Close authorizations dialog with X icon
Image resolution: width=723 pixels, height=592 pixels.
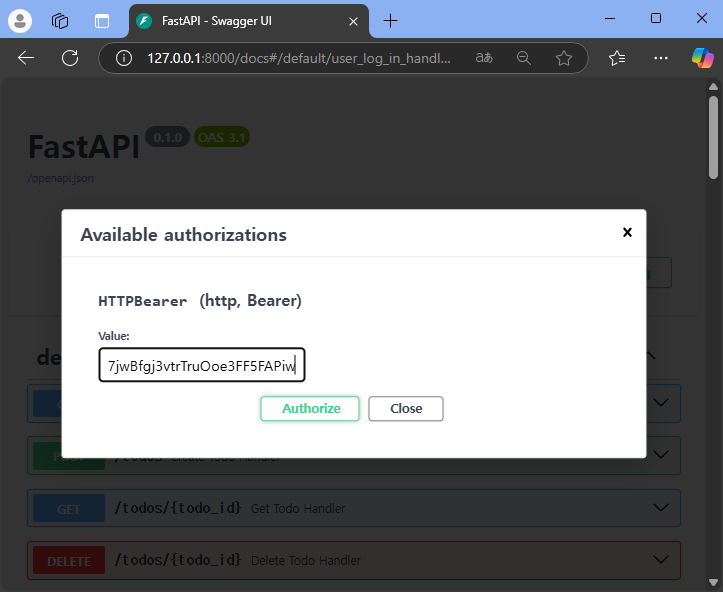tap(627, 232)
